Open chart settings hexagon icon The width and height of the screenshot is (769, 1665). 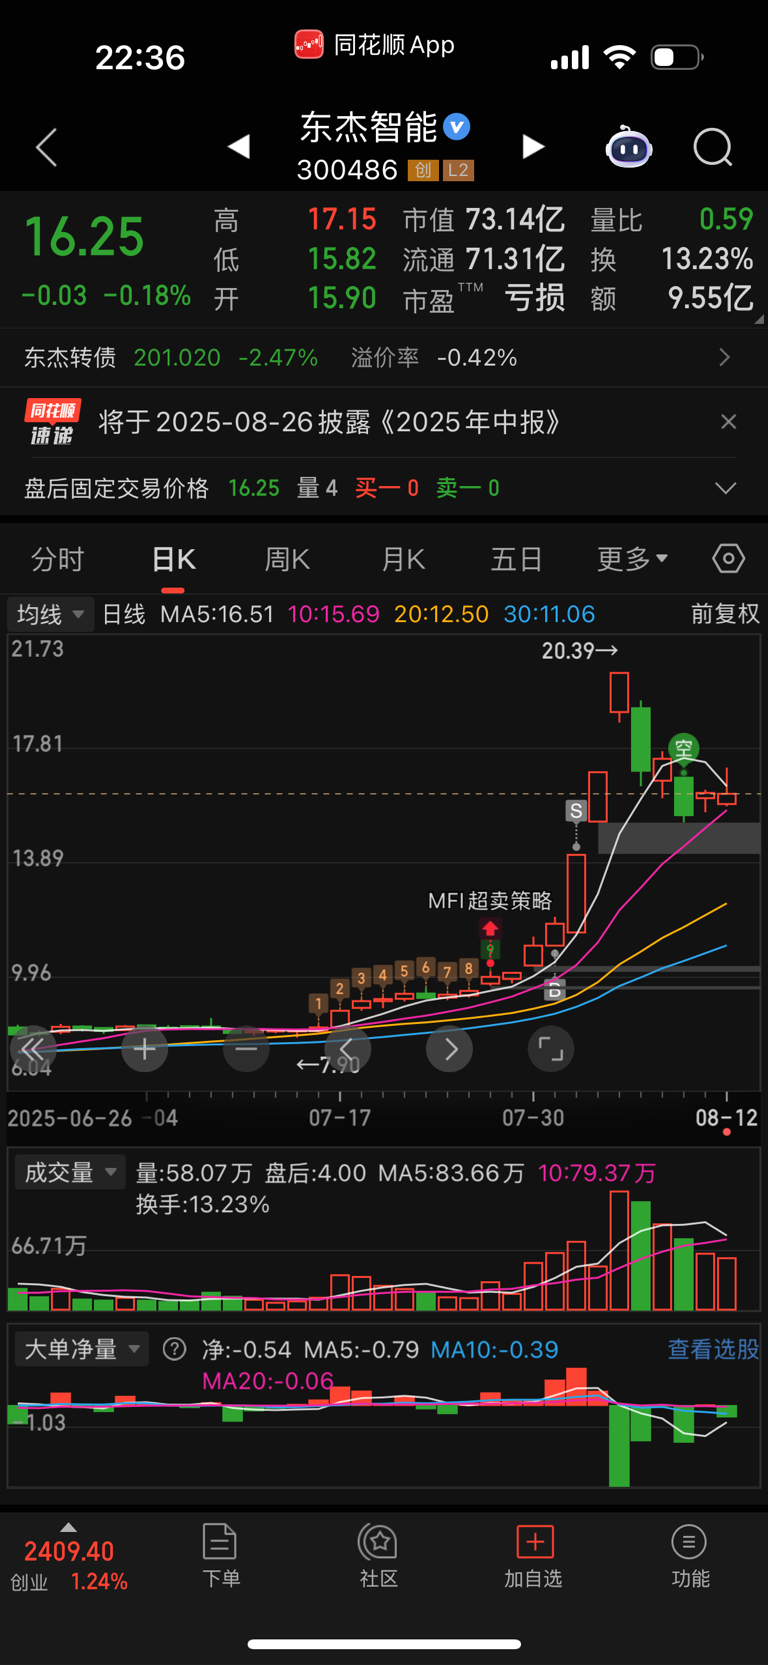728,558
